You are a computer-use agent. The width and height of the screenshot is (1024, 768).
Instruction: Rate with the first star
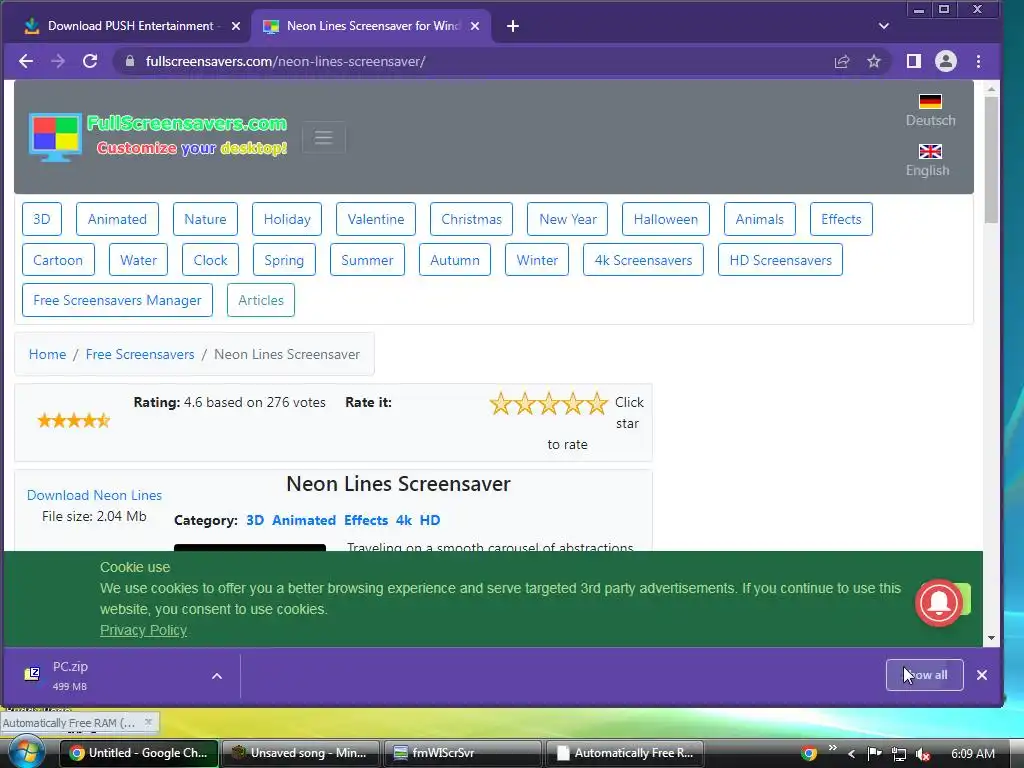point(501,404)
